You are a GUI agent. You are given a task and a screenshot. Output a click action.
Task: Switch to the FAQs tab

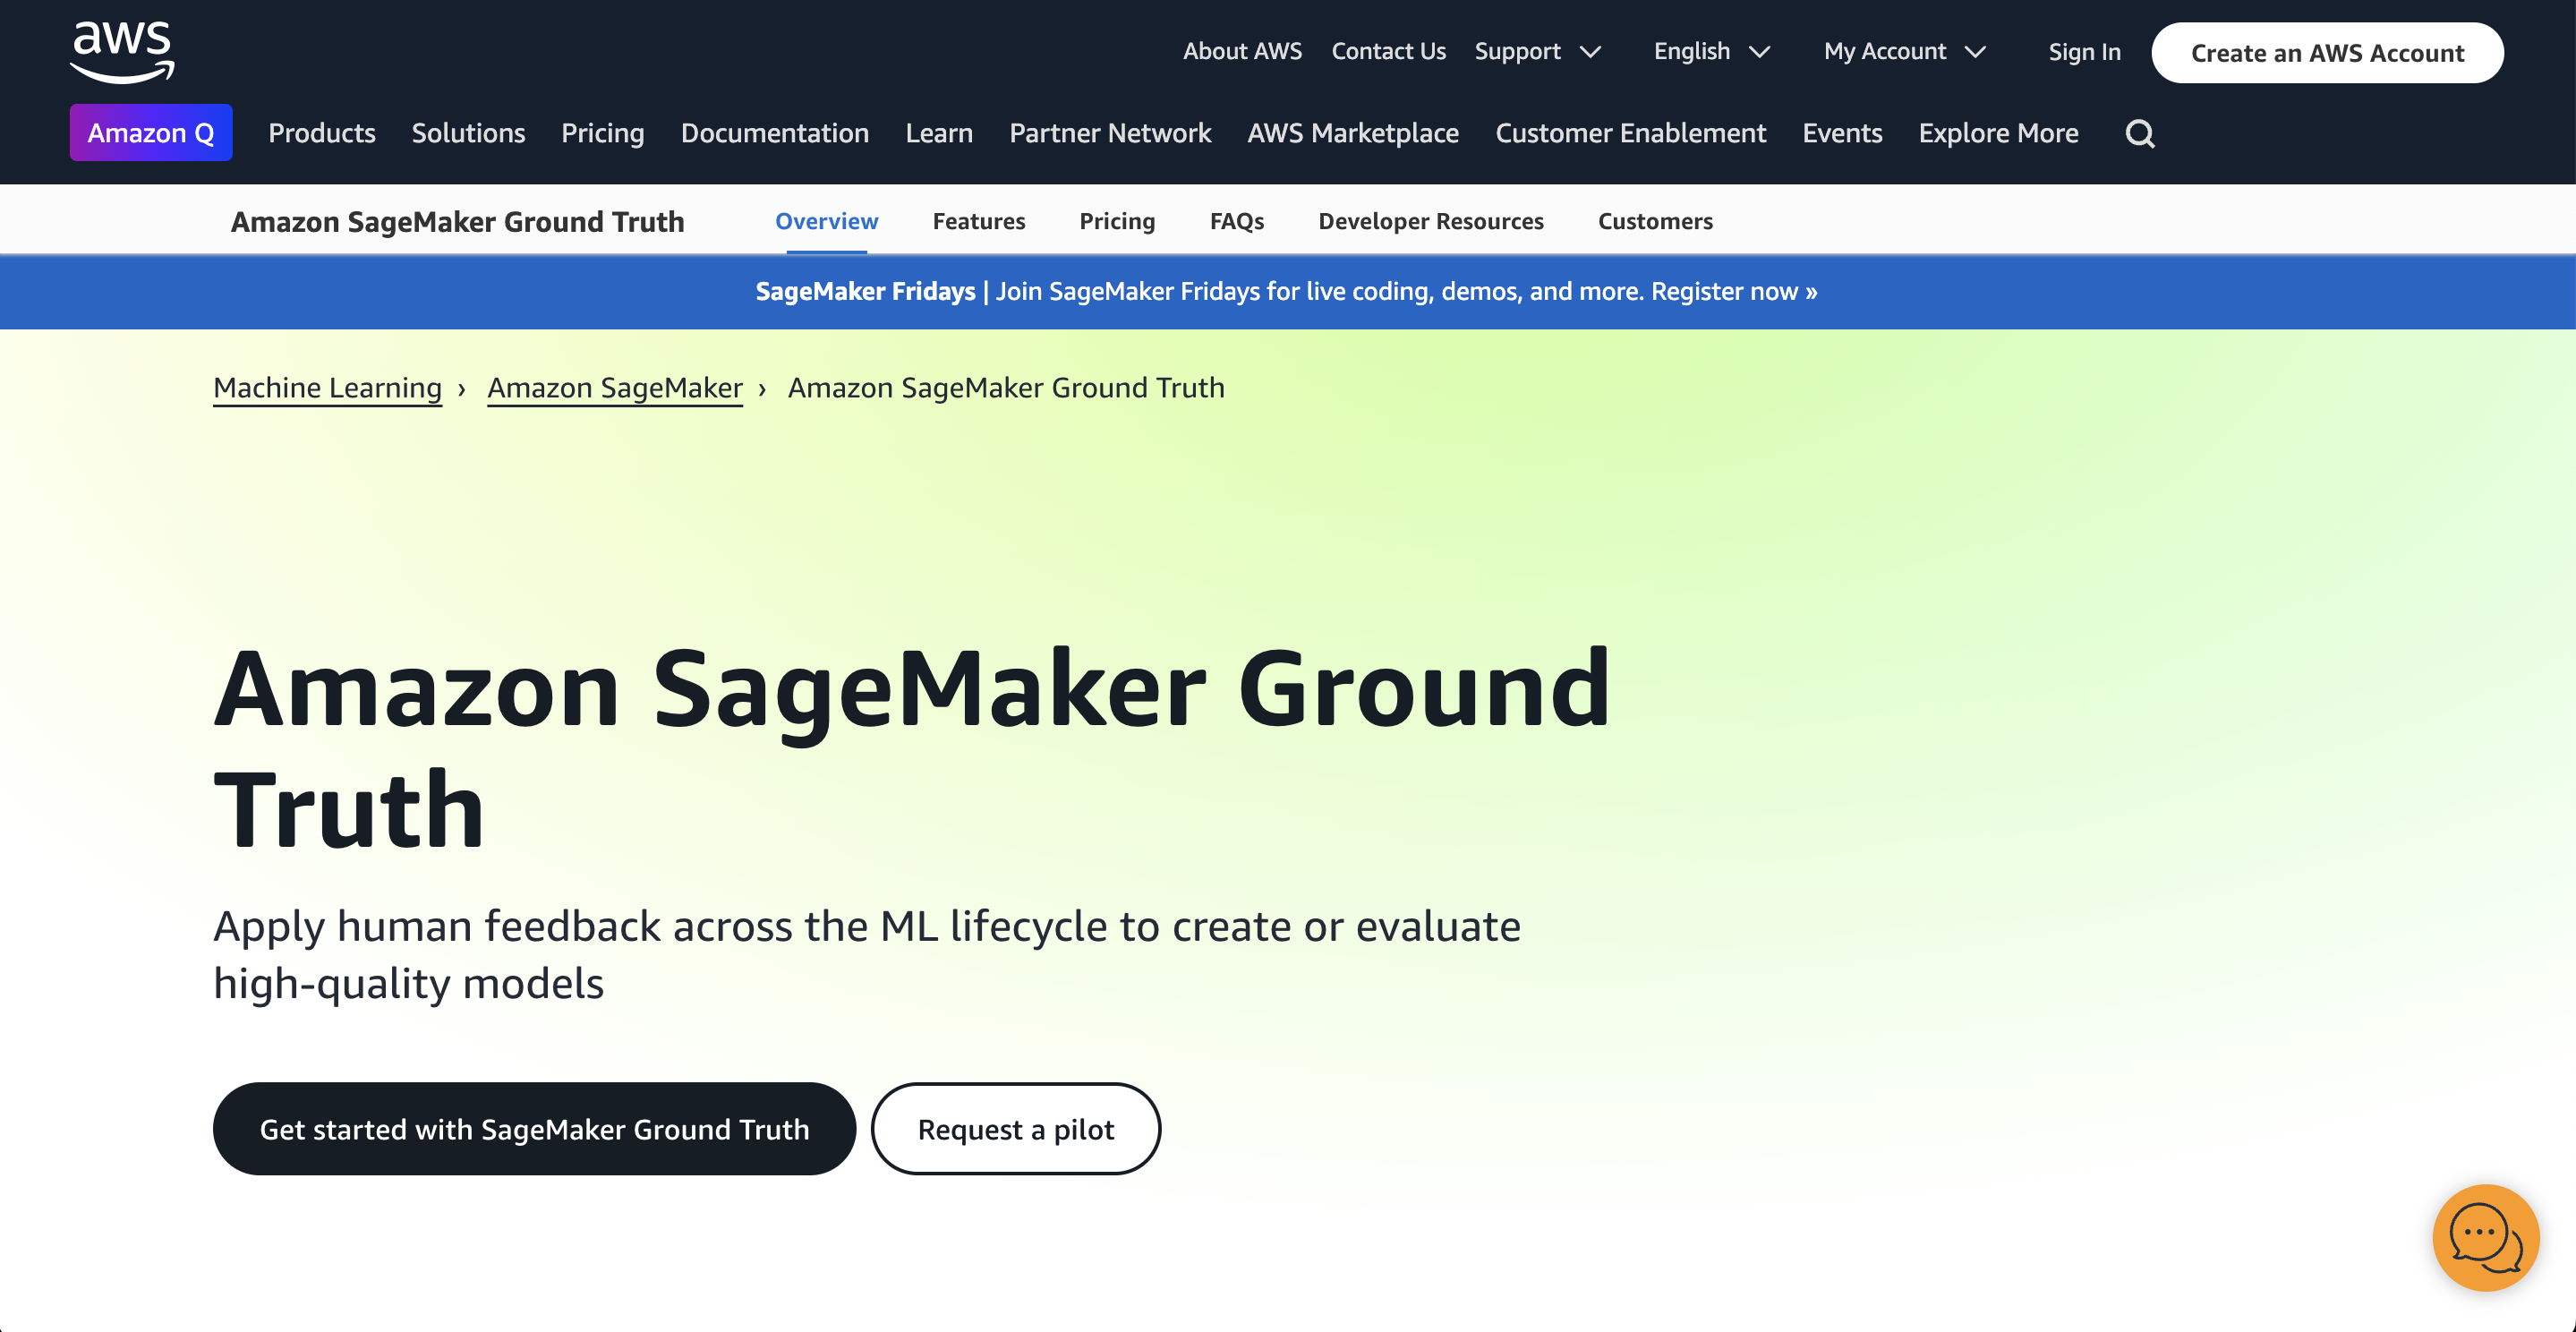(1237, 221)
